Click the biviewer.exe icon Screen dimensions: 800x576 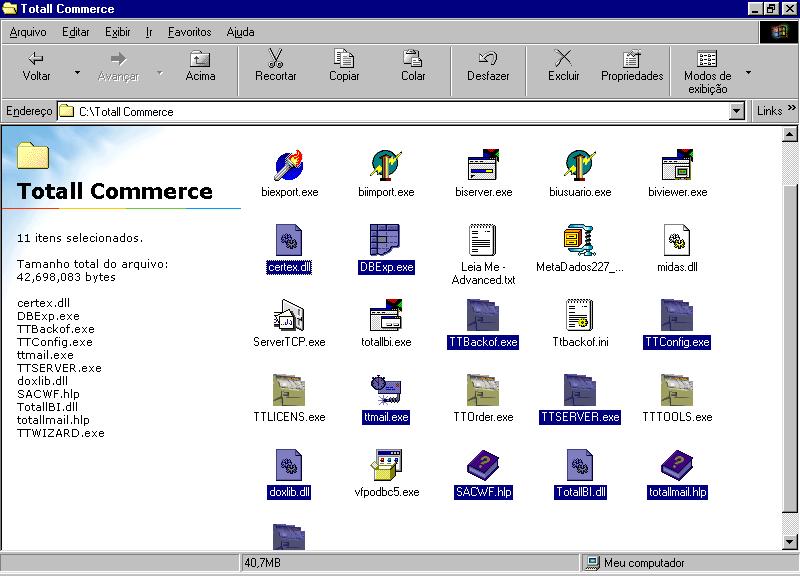point(677,165)
